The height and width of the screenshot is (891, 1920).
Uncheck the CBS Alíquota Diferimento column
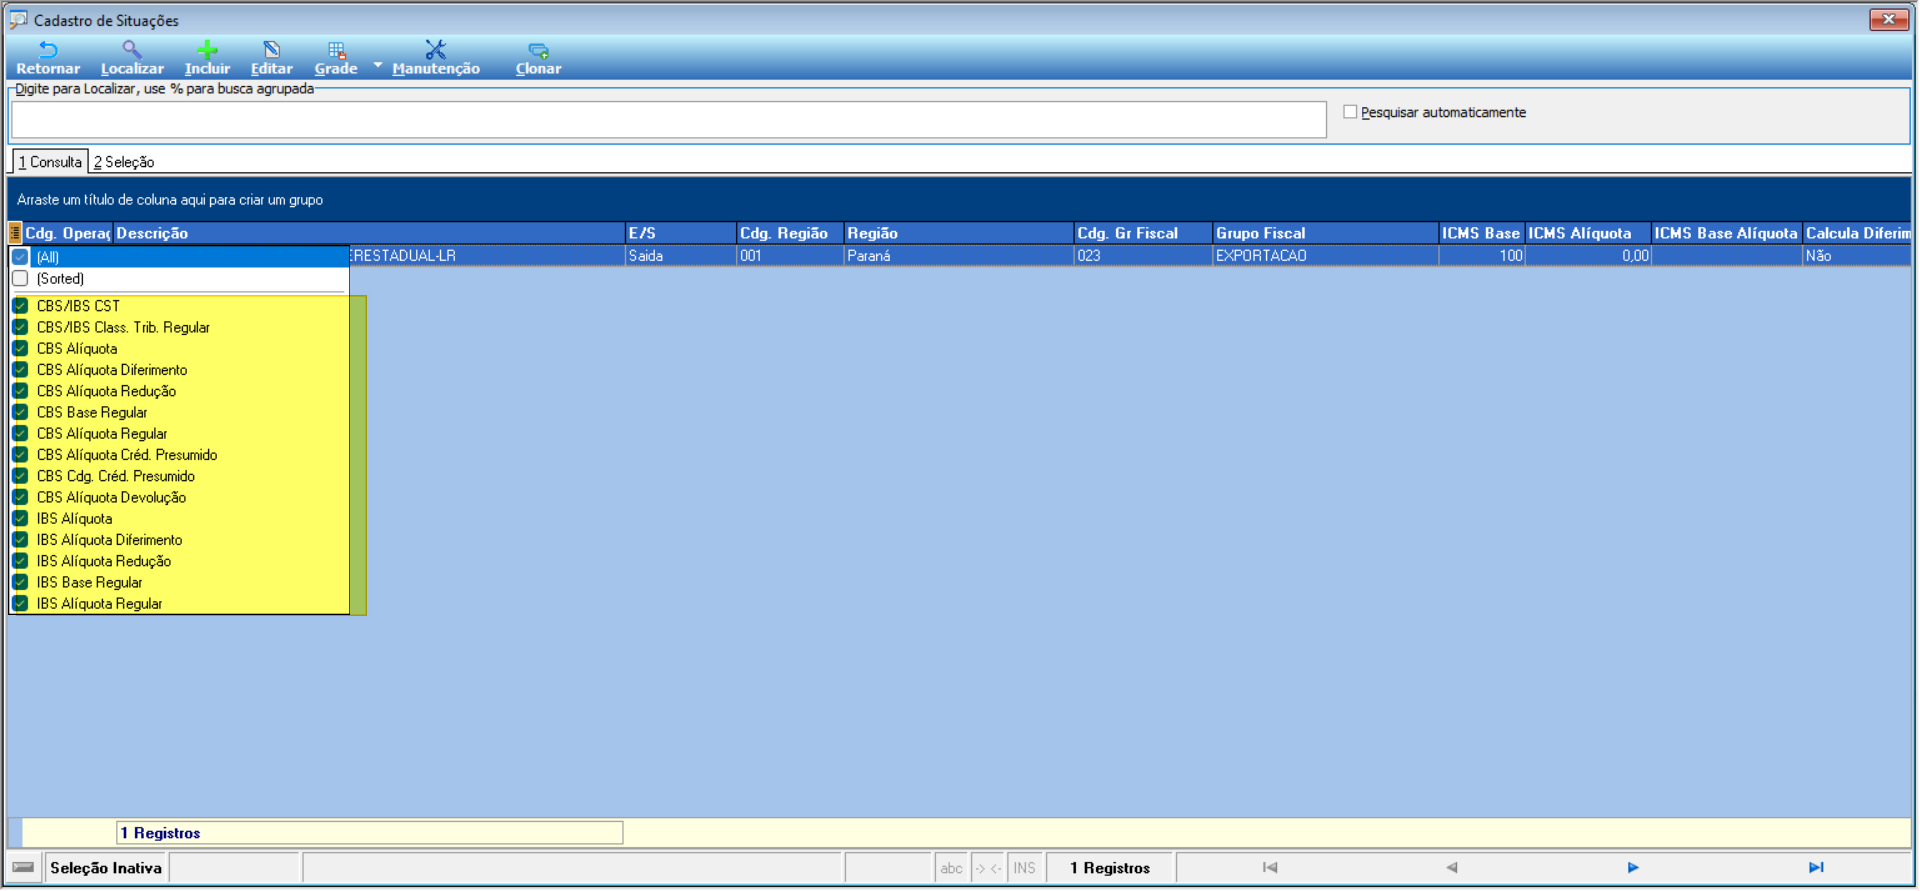20,370
